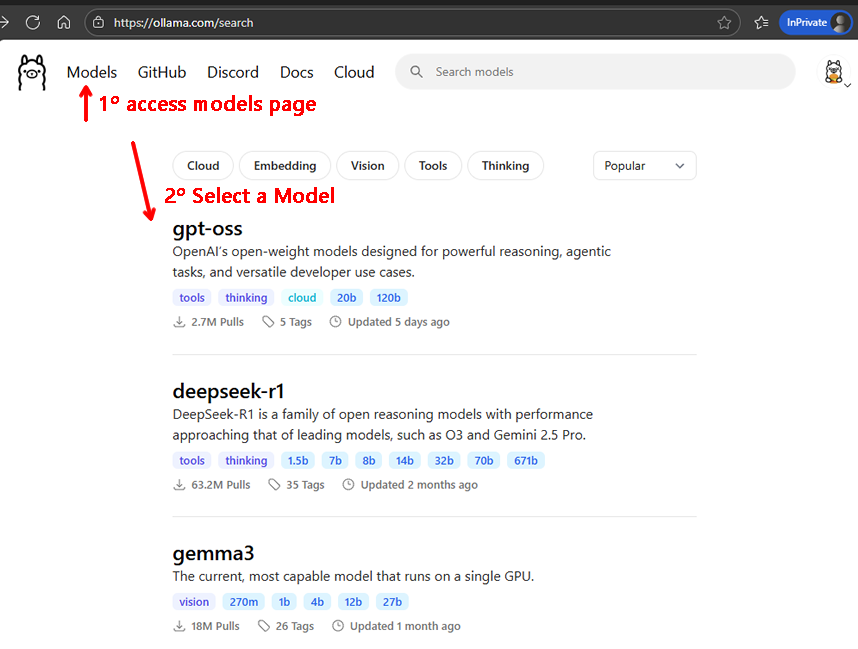Go to the browser home icon
This screenshot has width=858, height=649.
[x=63, y=22]
